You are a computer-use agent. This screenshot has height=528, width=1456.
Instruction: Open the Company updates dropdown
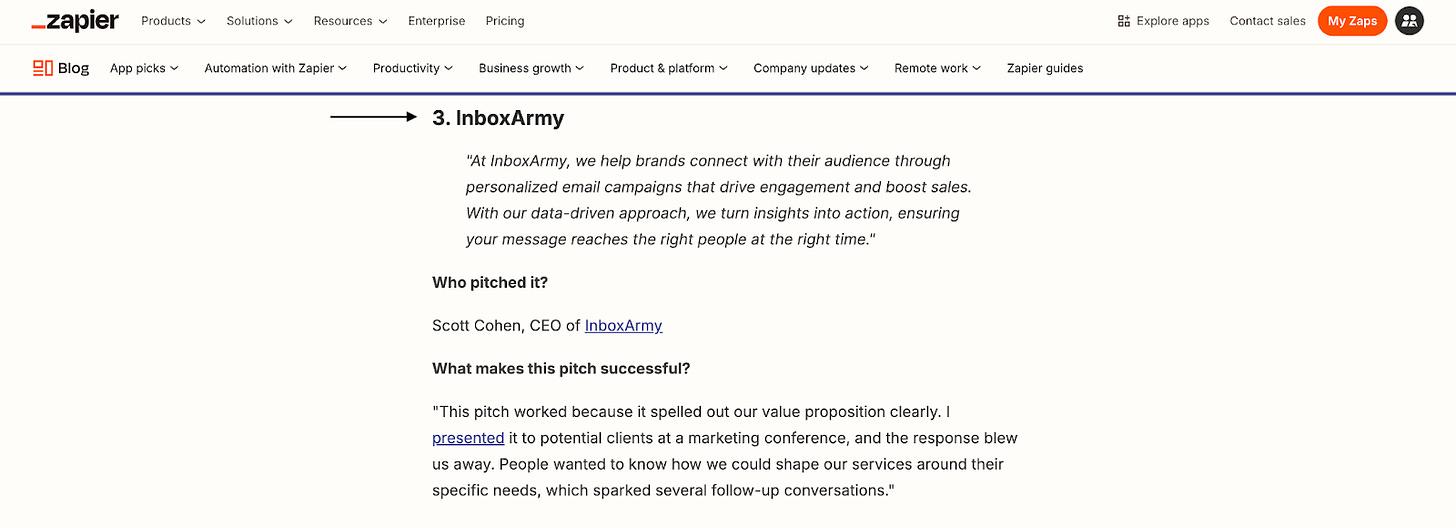pos(811,68)
